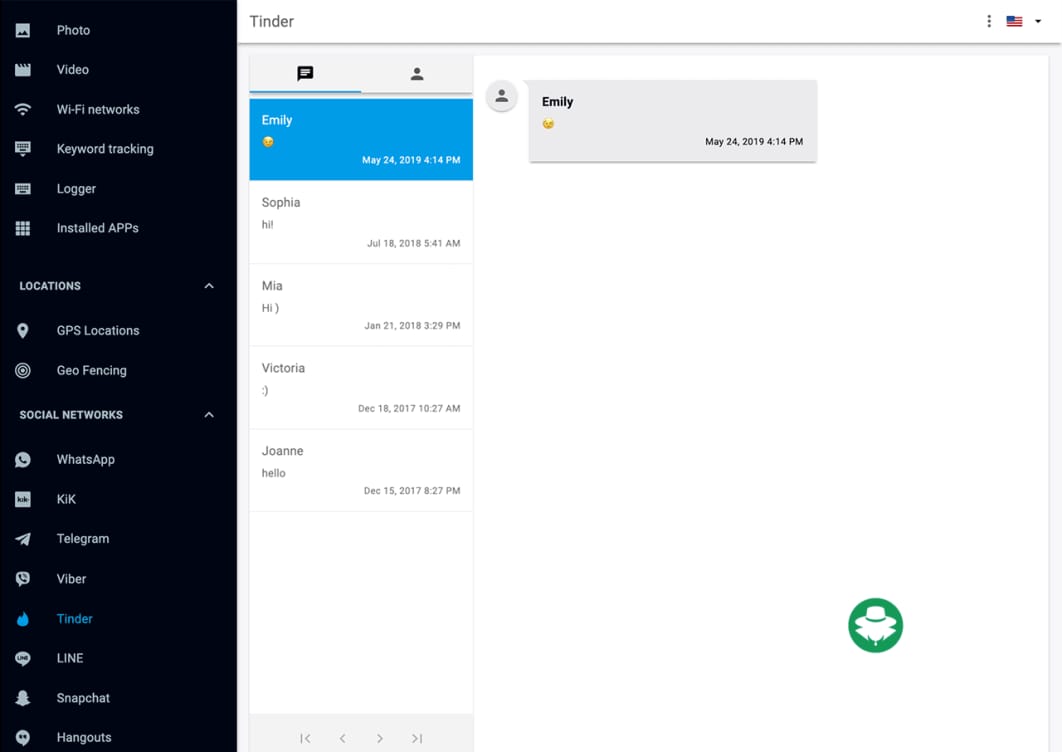Viewport: 1062px width, 752px height.
Task: Open the language flag dropdown
Action: (1022, 20)
